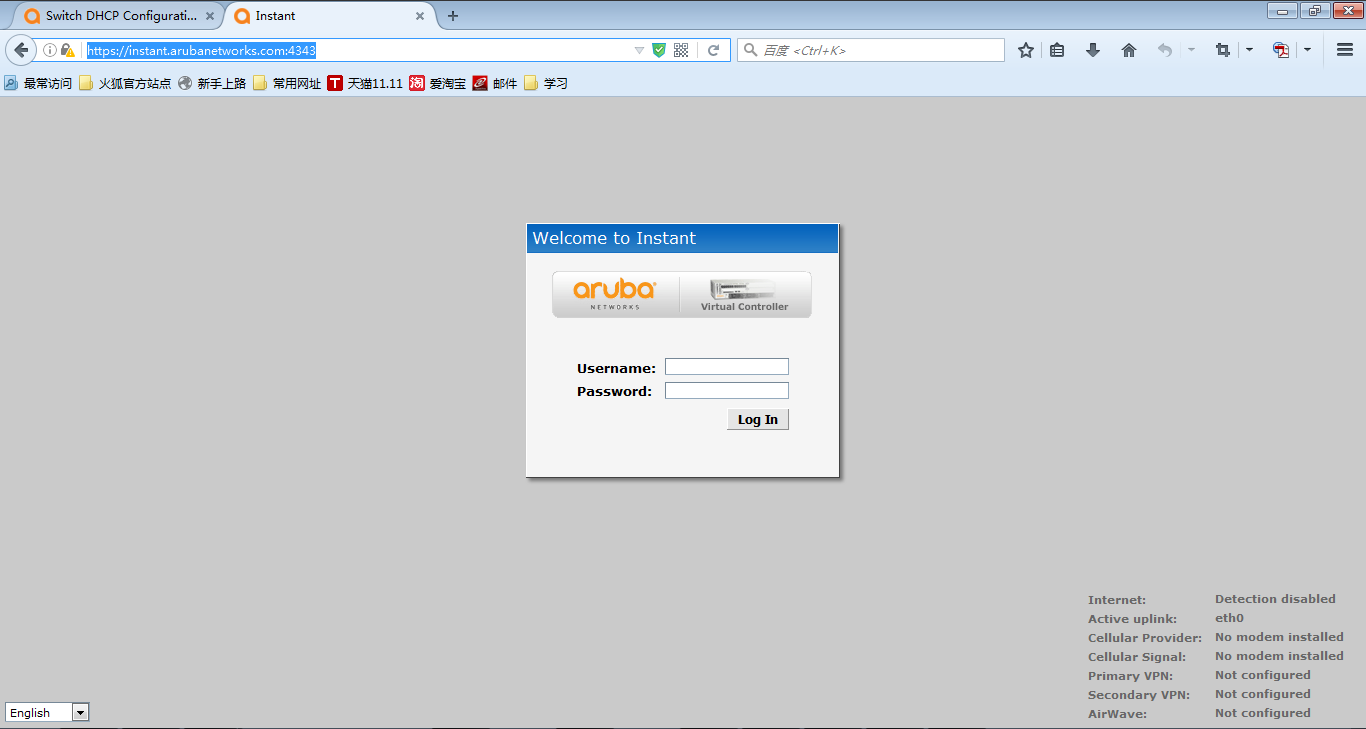The width and height of the screenshot is (1366, 729).
Task: Open the 火狐官方站点 bookmark folder
Action: [x=125, y=84]
